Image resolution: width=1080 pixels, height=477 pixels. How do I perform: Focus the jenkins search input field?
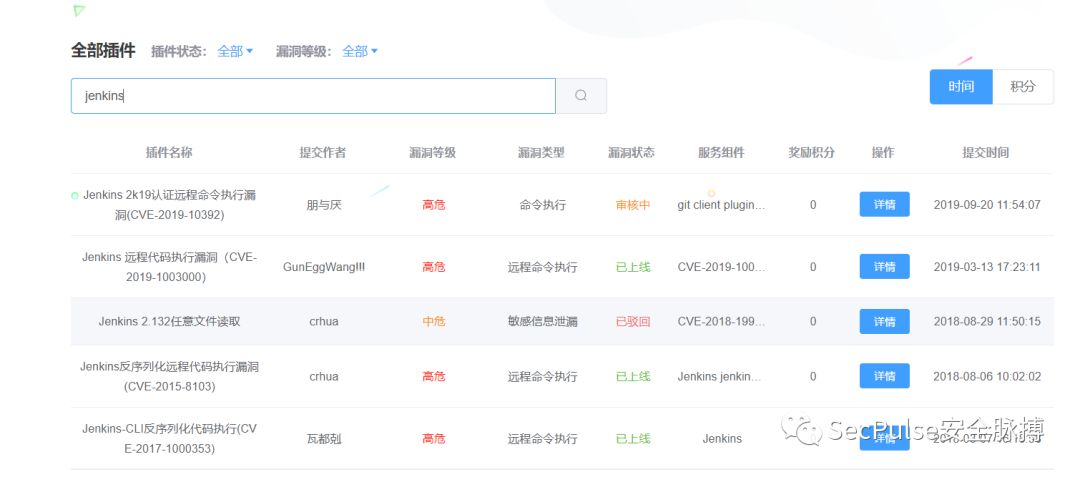click(x=313, y=96)
